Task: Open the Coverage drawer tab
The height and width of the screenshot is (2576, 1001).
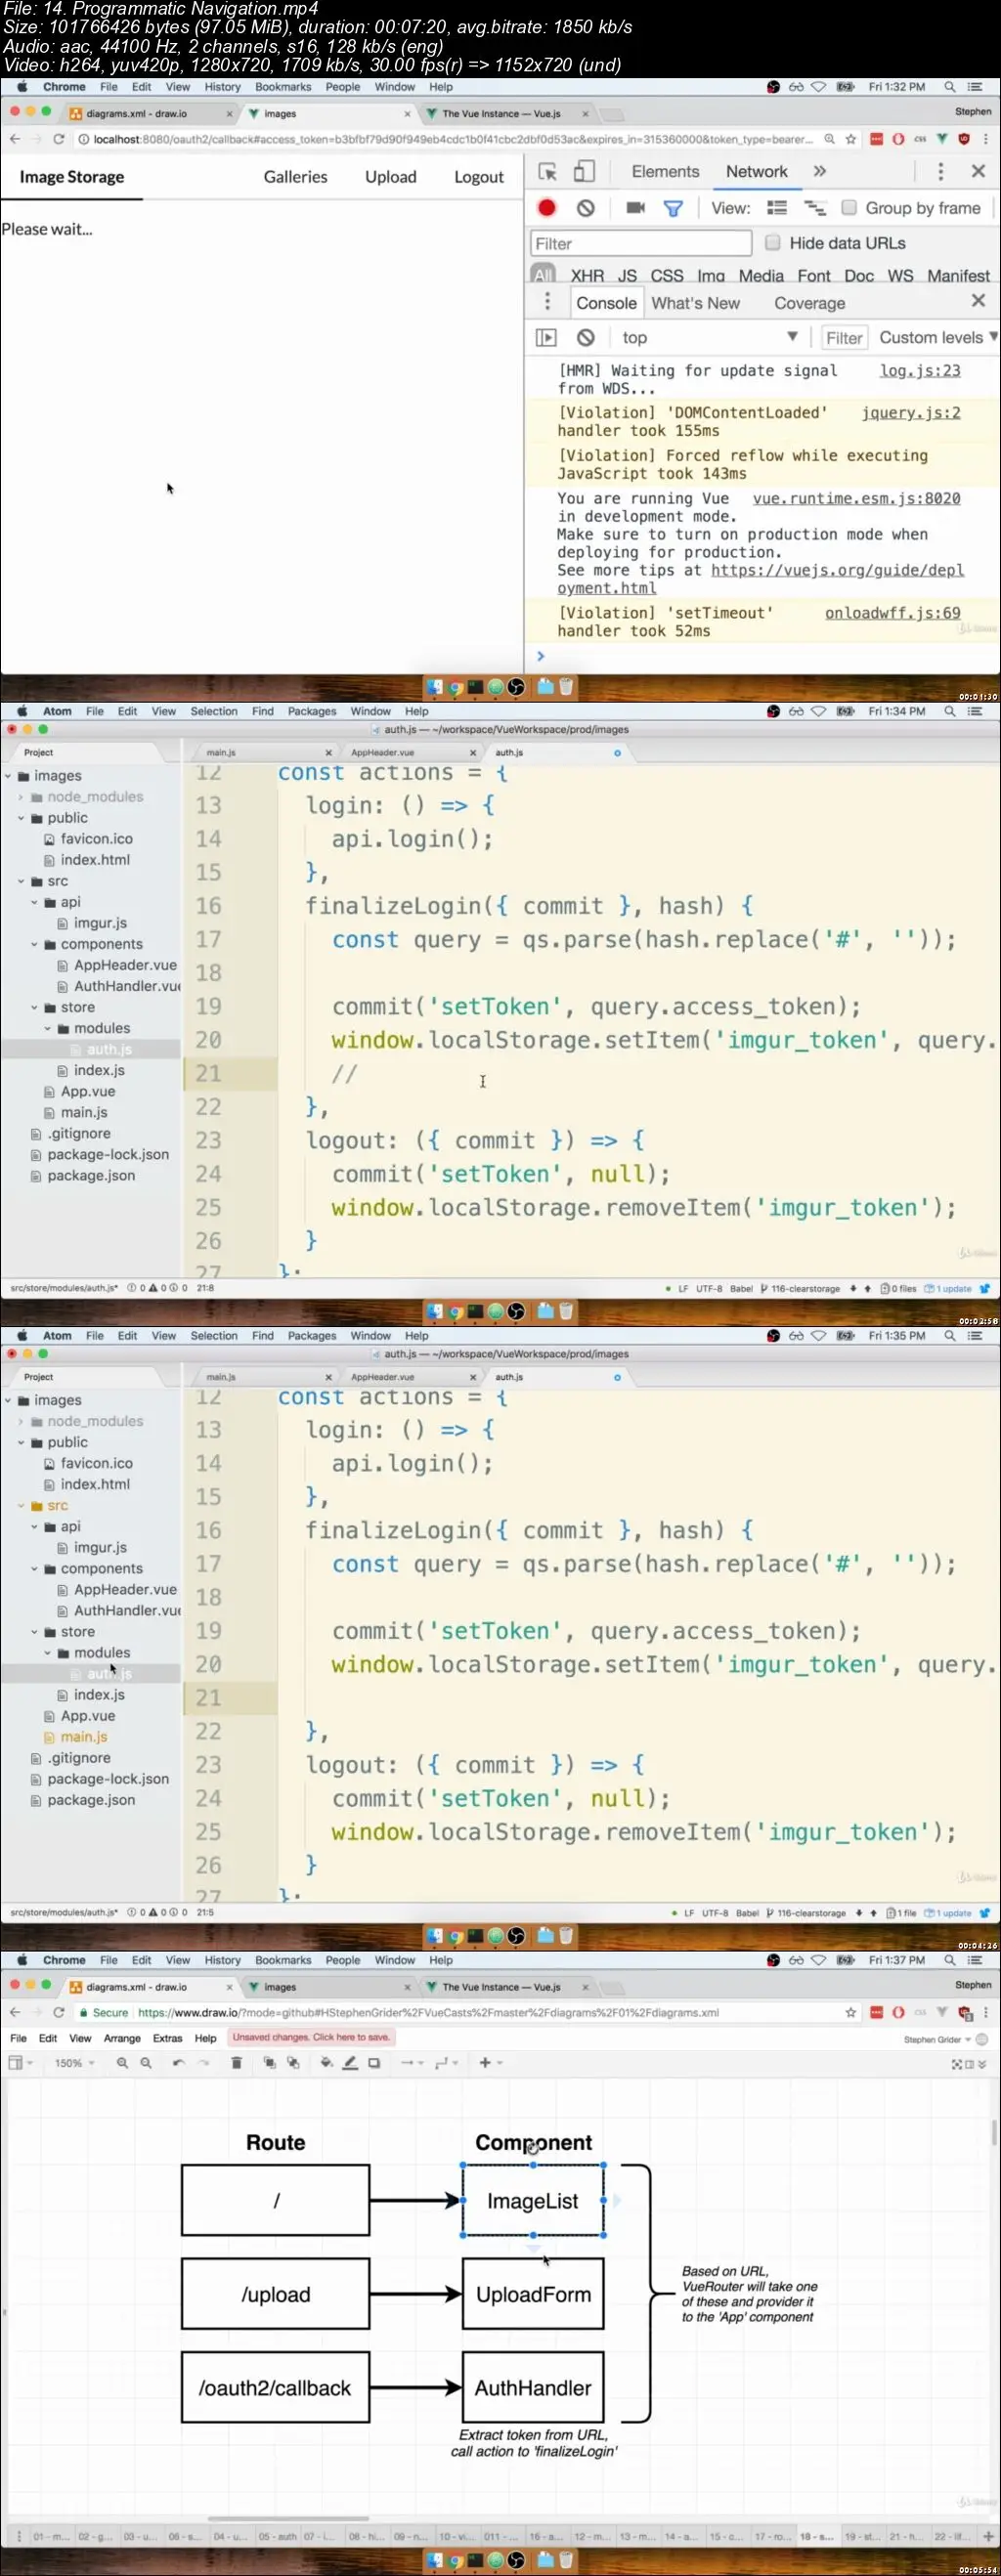Action: pyautogui.click(x=809, y=303)
